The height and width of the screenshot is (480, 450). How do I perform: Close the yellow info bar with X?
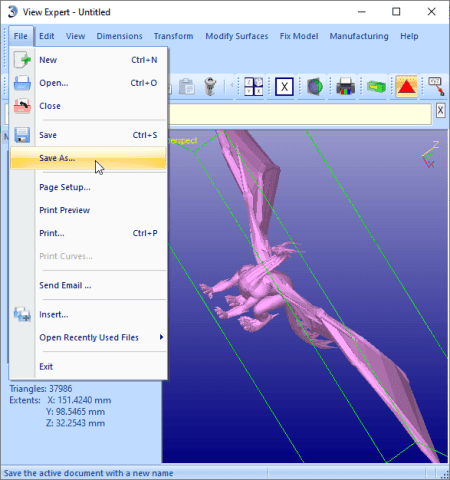(440, 110)
